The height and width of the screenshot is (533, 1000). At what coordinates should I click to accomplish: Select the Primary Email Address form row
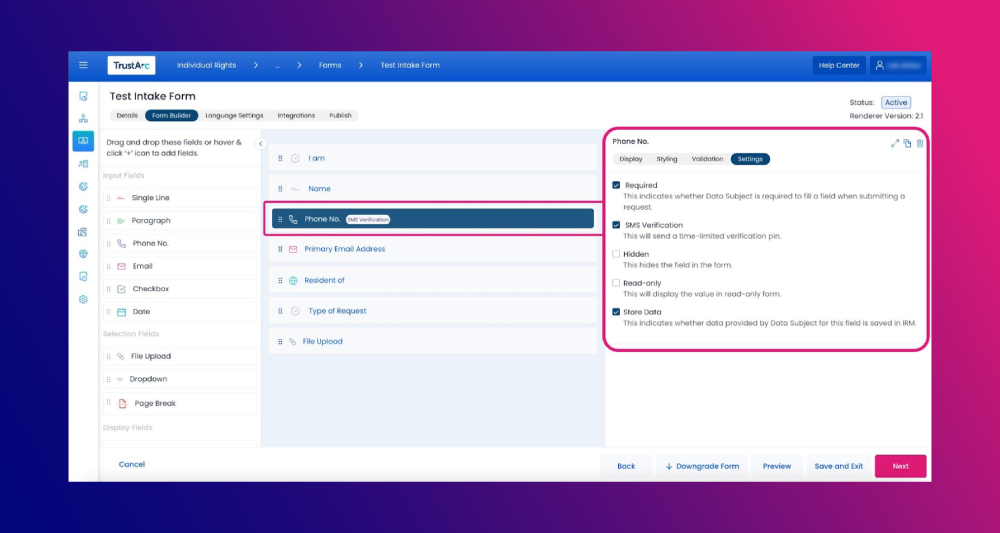433,249
